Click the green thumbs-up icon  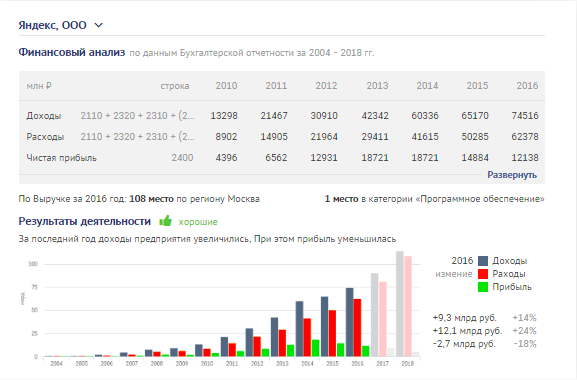pos(166,221)
